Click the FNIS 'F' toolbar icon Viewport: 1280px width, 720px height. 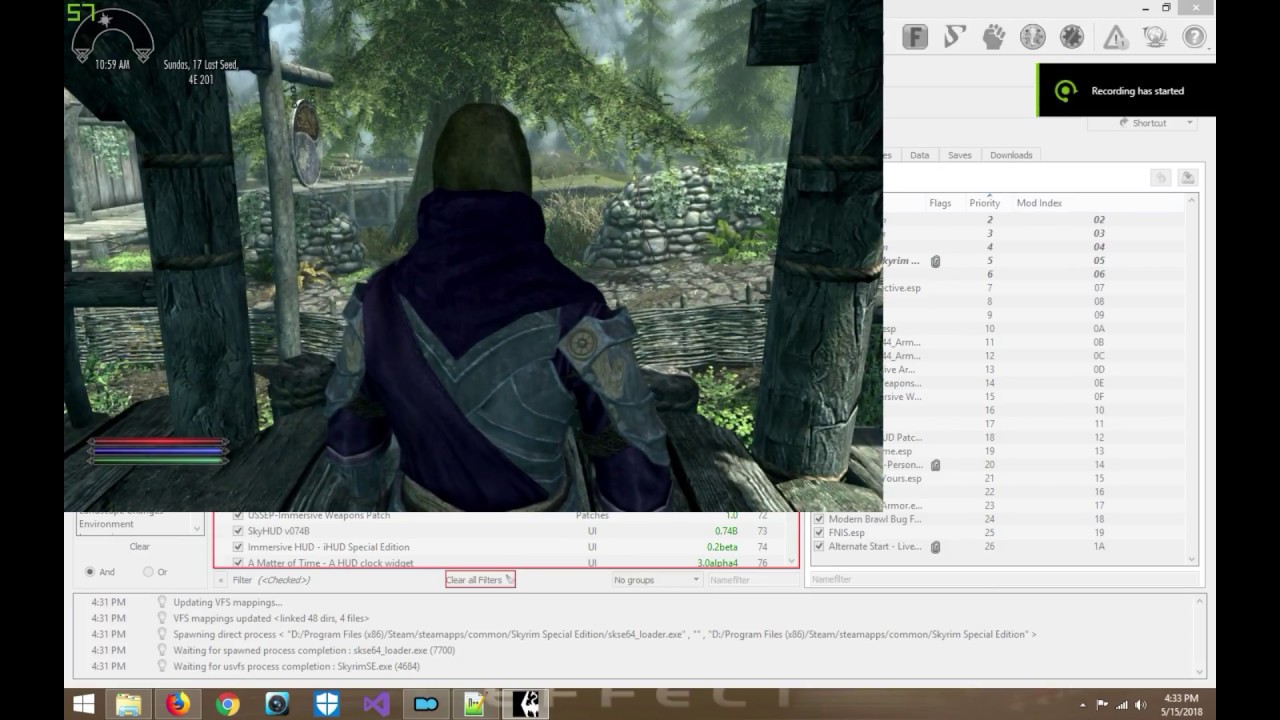914,38
